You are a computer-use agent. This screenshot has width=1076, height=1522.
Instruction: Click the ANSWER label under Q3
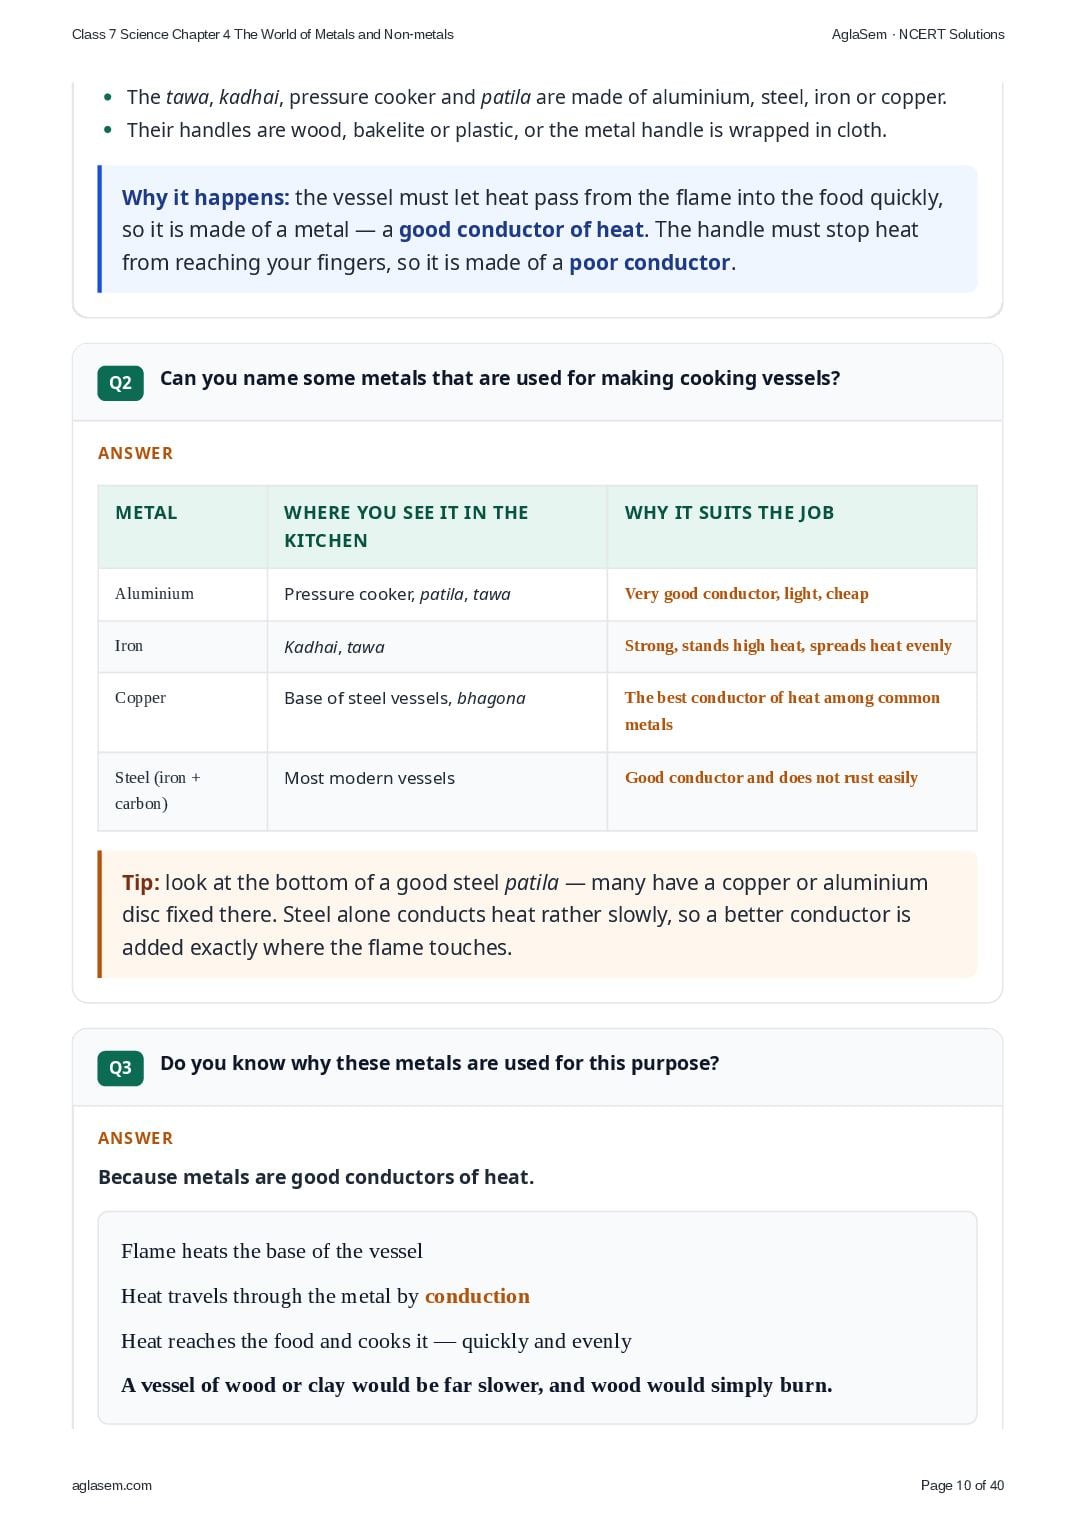(x=135, y=1138)
